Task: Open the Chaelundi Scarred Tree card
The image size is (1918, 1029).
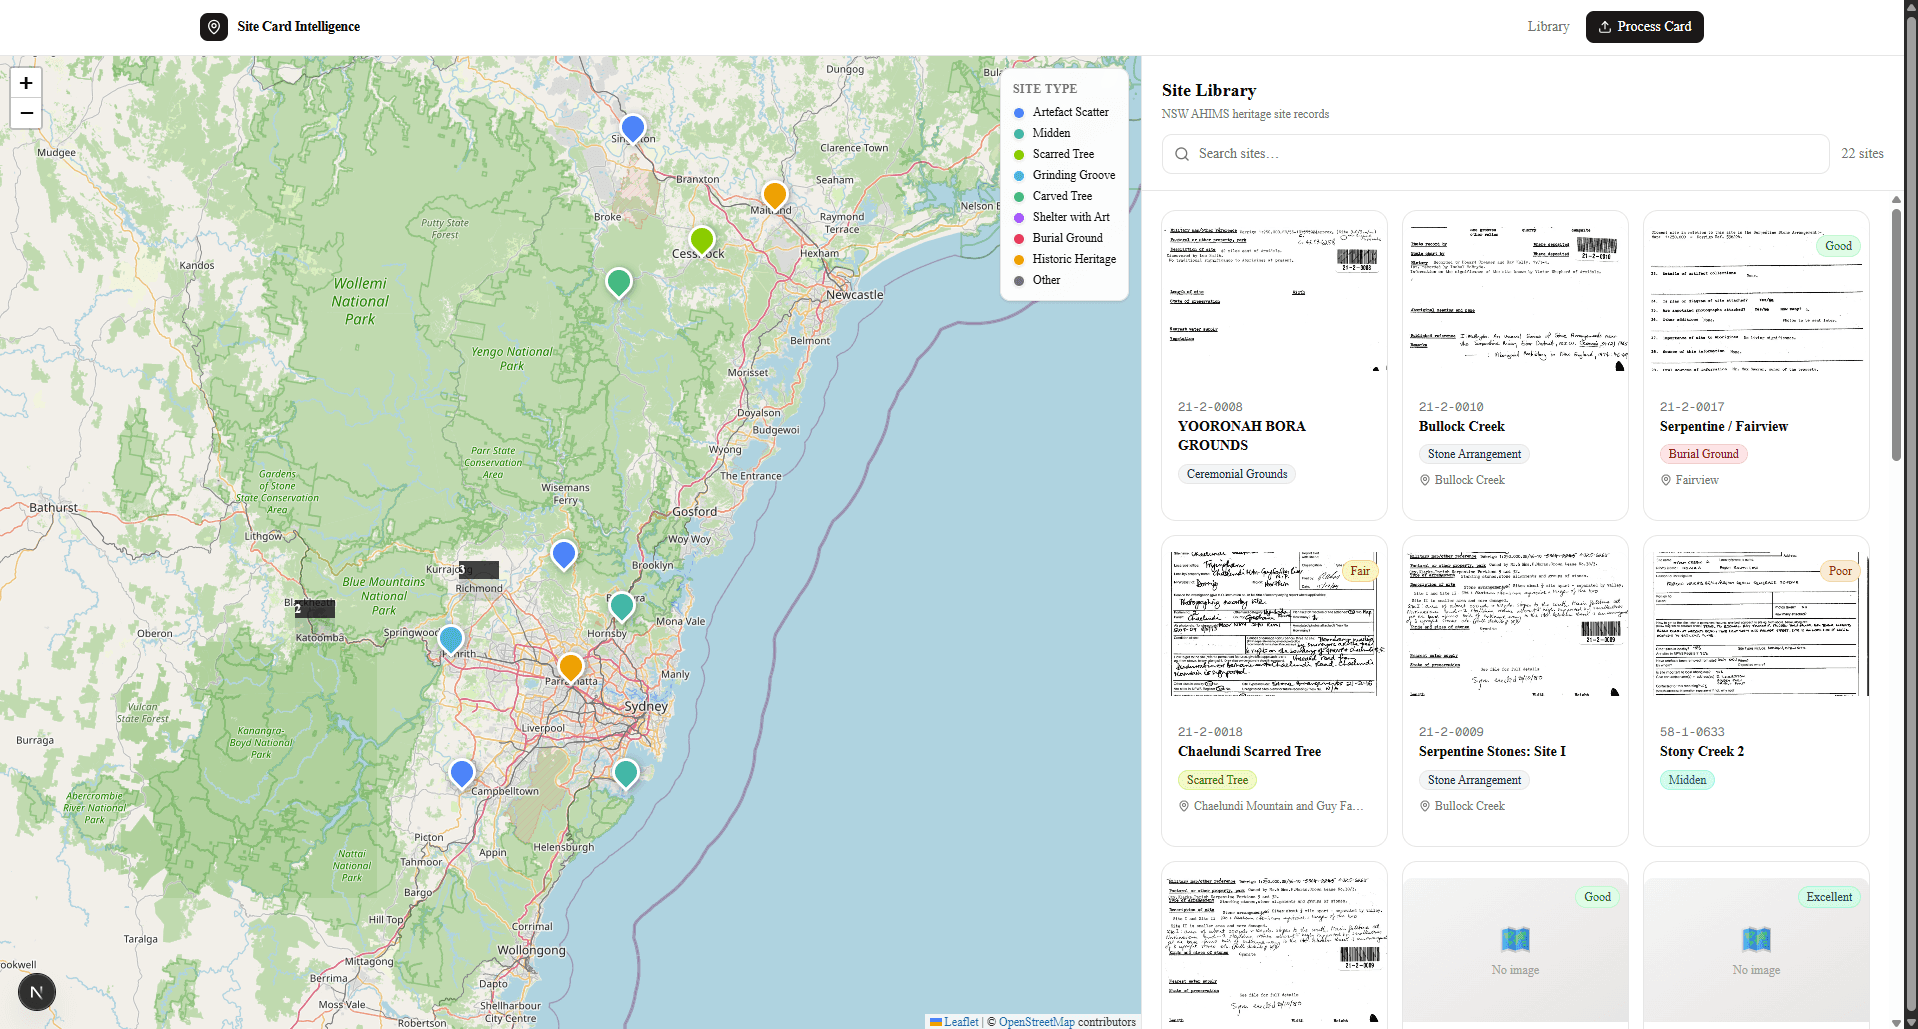Action: 1273,690
